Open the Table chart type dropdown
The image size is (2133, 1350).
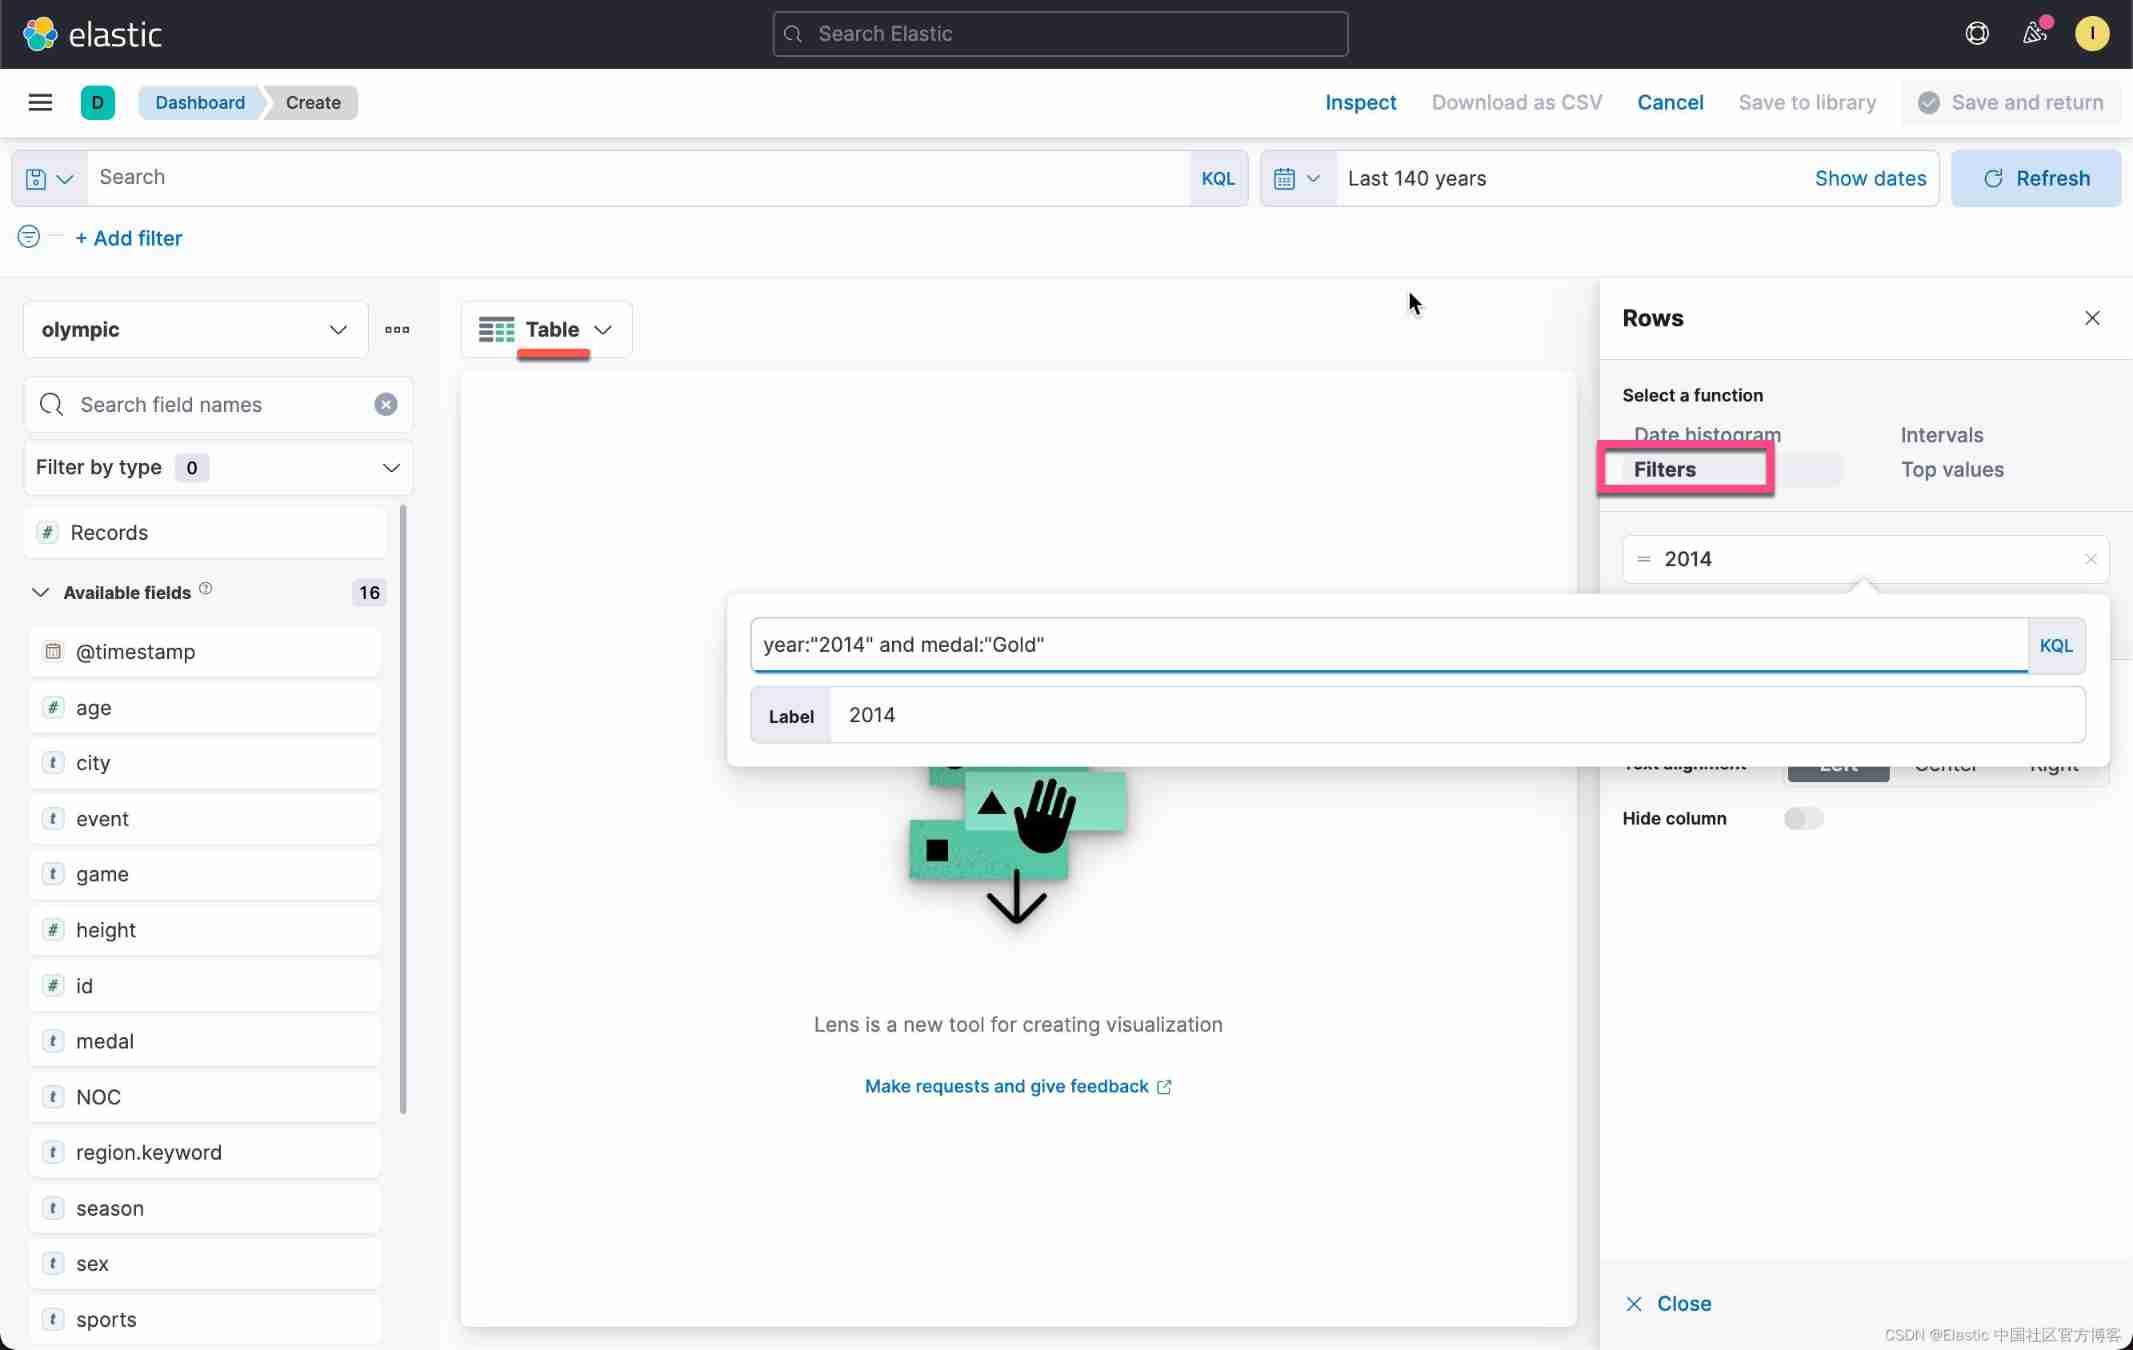[x=546, y=329]
